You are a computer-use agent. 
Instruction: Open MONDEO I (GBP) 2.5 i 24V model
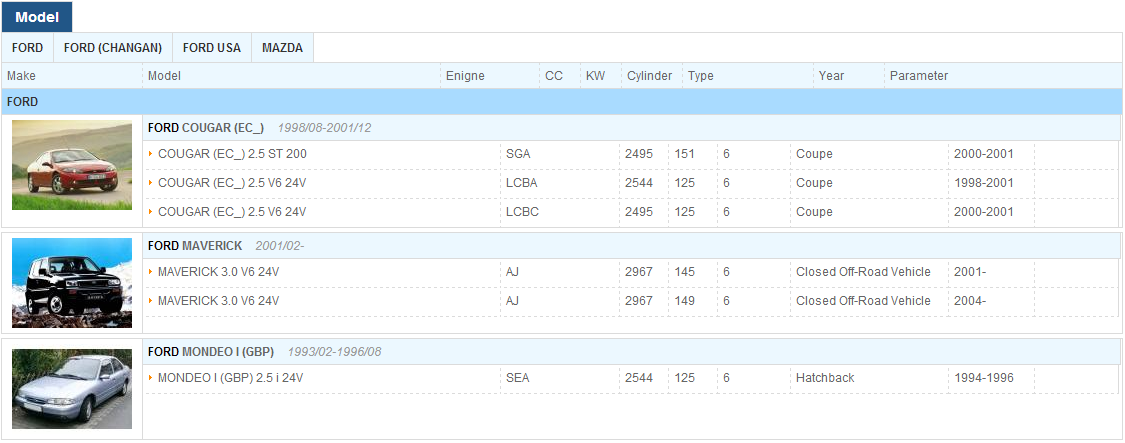point(230,378)
